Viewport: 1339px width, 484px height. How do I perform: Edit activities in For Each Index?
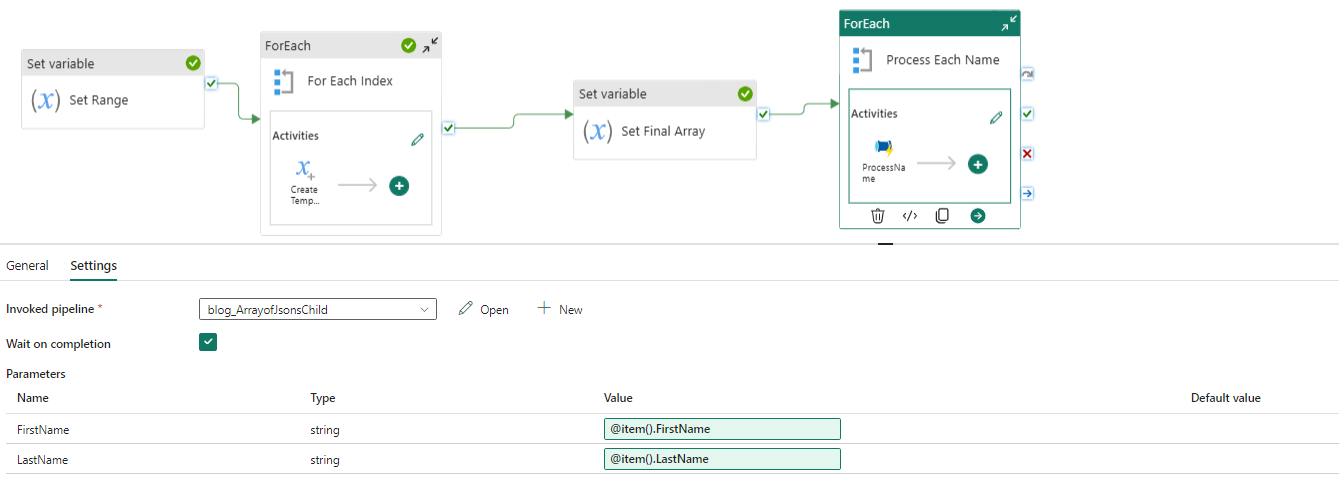tap(417, 140)
